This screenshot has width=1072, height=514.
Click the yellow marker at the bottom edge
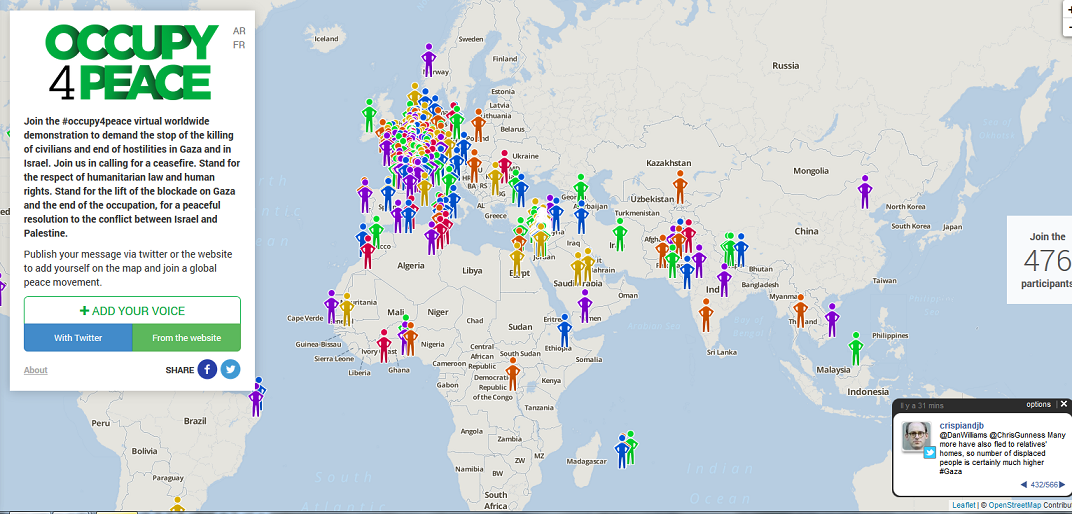[177, 505]
